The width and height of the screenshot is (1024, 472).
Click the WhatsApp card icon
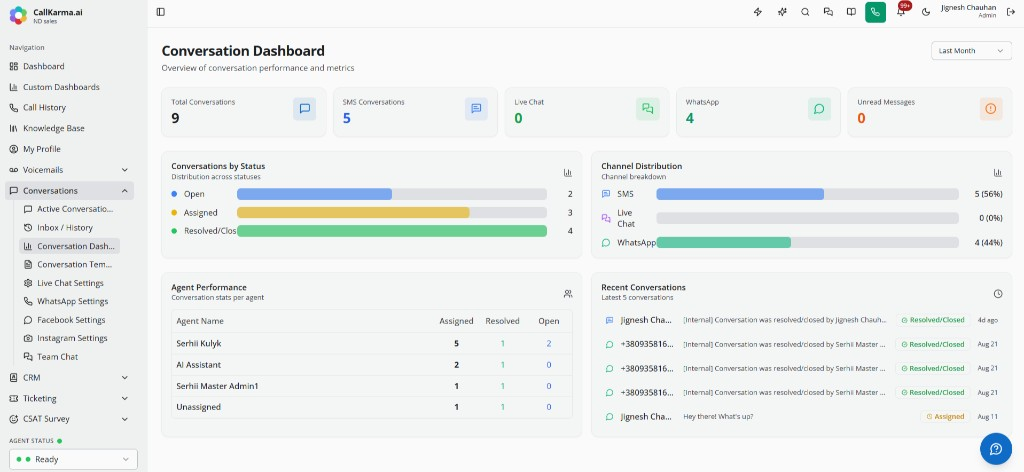point(819,109)
